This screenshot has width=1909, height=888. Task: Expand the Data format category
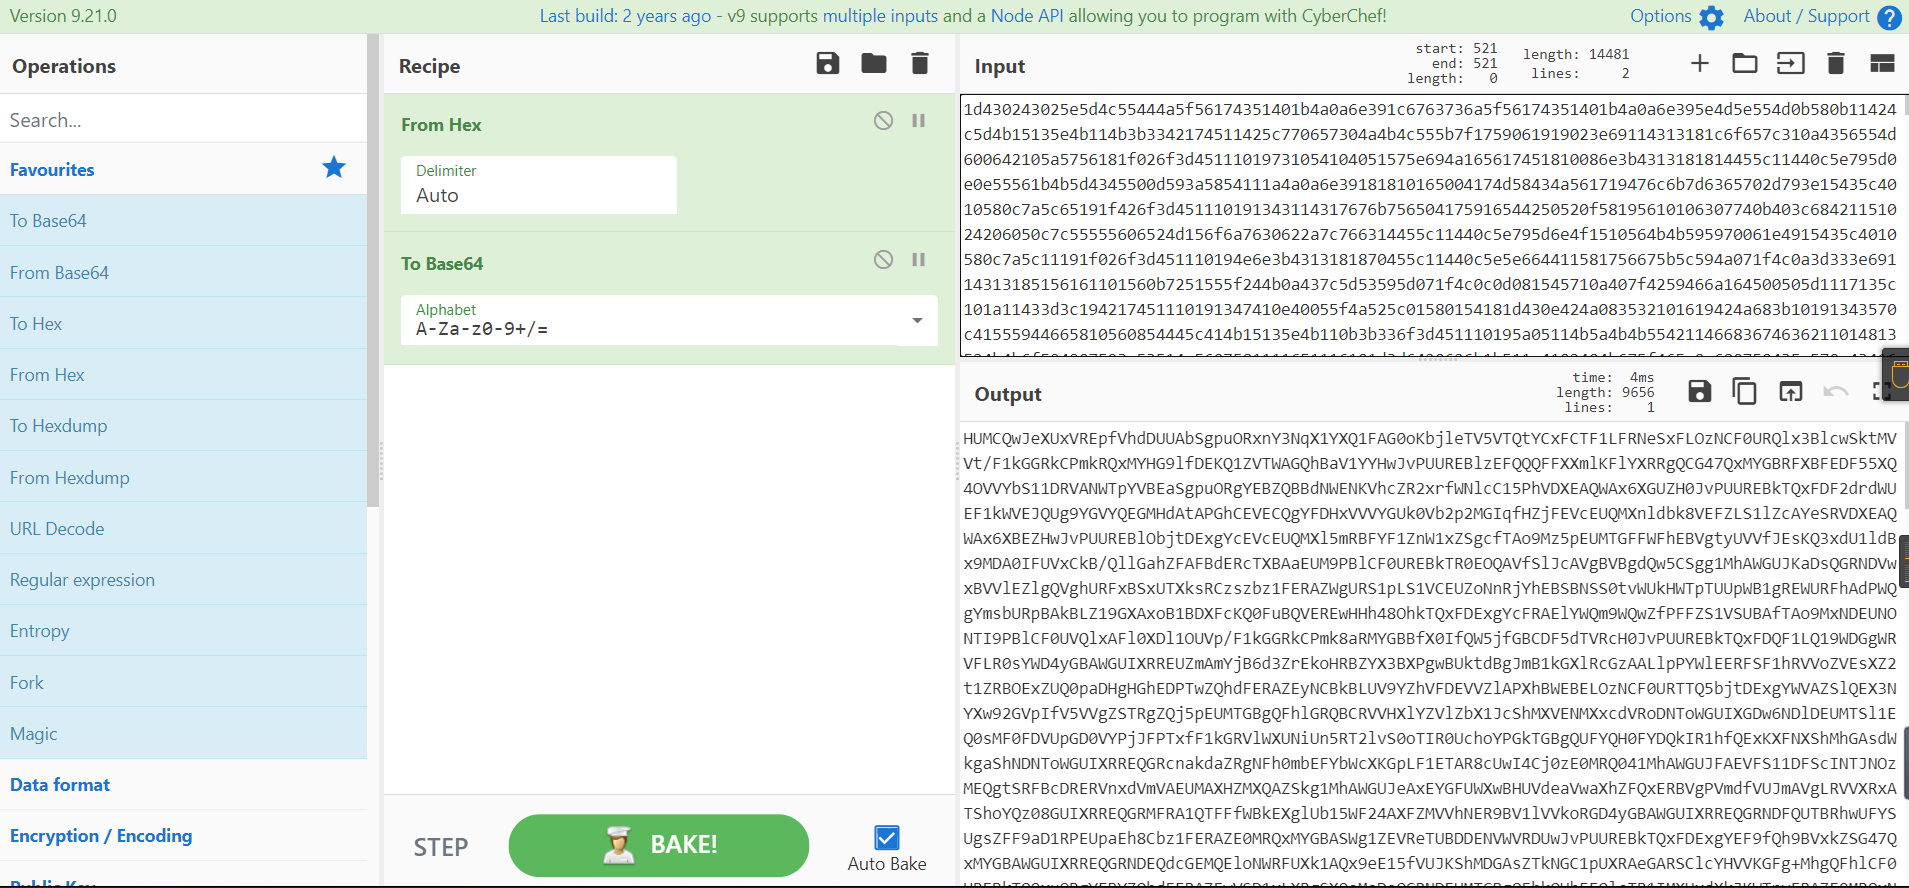[x=60, y=785]
